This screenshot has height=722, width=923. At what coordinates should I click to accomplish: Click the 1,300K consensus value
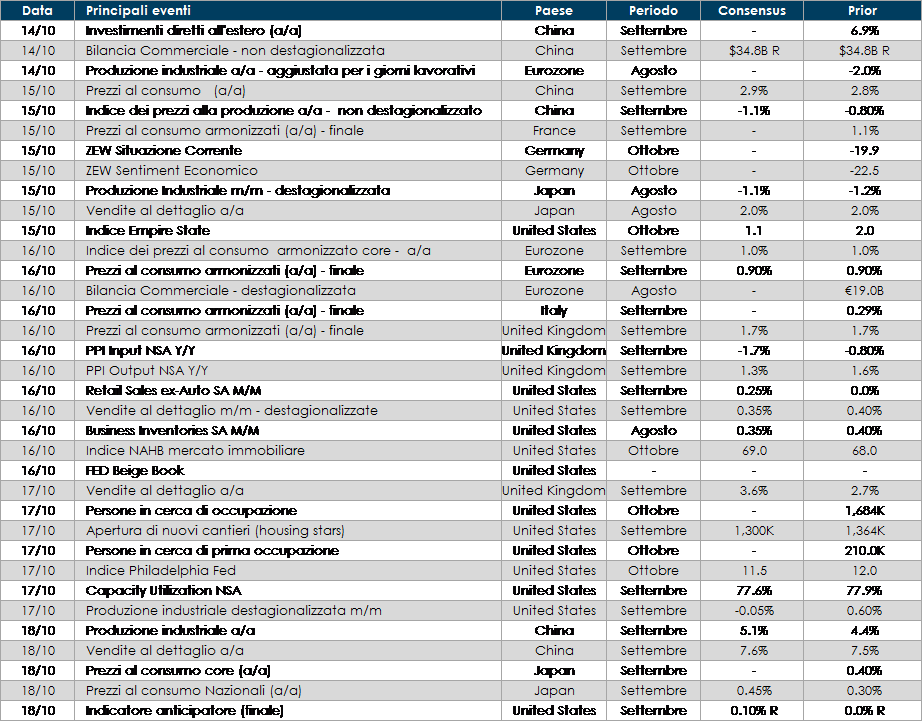[753, 531]
